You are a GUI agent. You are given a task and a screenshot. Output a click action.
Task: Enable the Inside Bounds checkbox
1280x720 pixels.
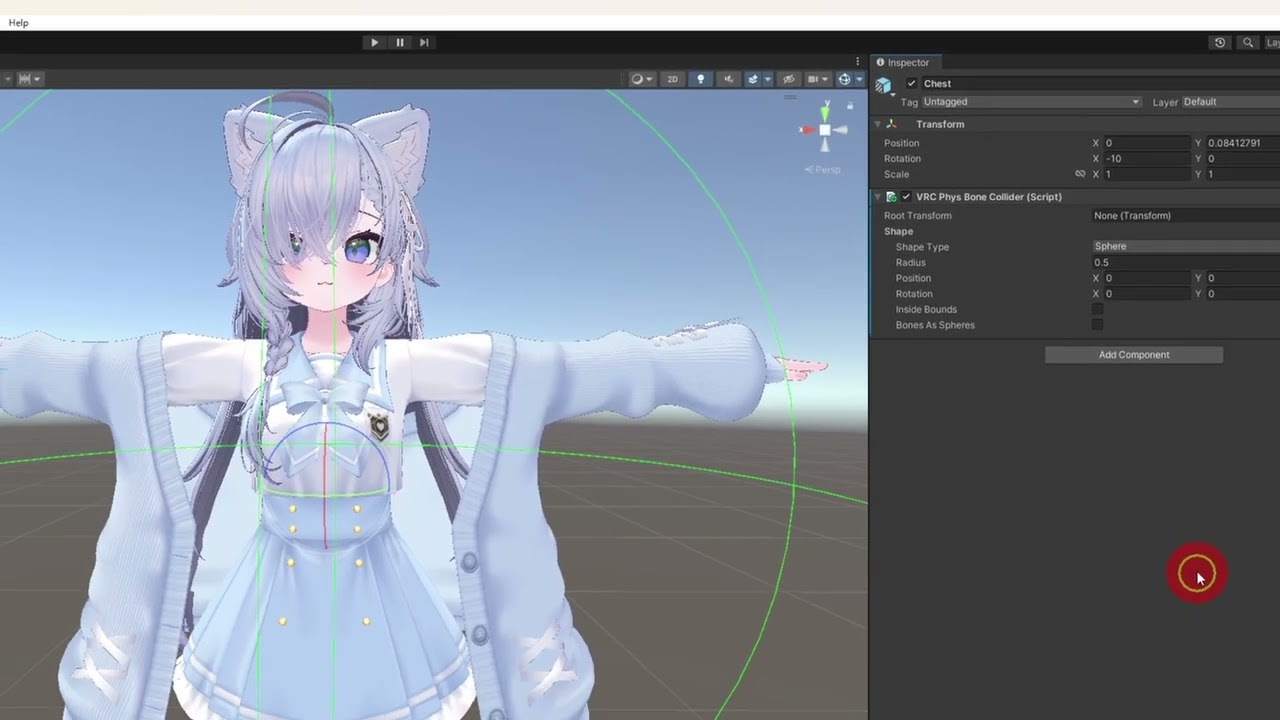pyautogui.click(x=1097, y=309)
